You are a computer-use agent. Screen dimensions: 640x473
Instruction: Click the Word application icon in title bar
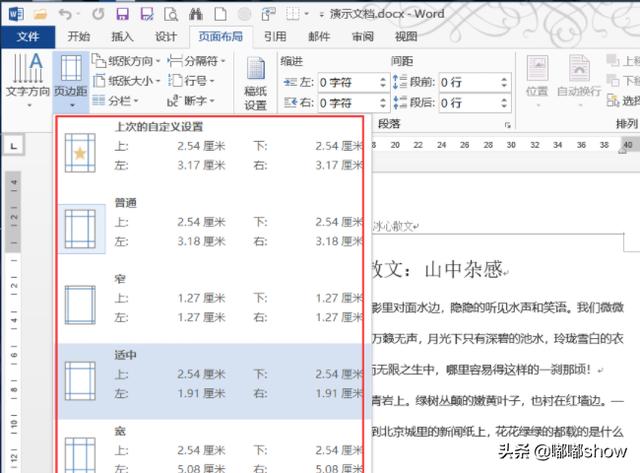coord(16,14)
